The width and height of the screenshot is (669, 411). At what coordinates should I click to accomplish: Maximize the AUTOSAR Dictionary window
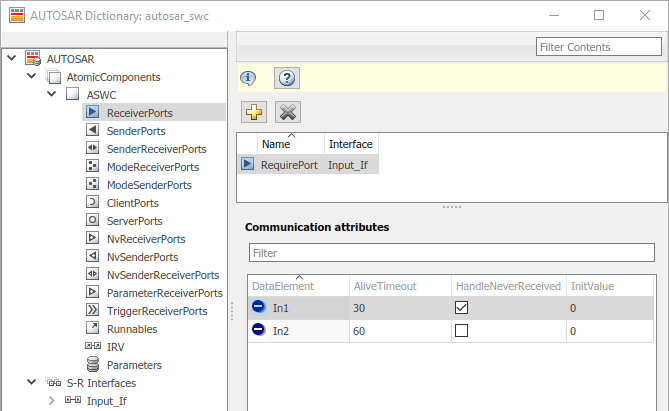(599, 15)
